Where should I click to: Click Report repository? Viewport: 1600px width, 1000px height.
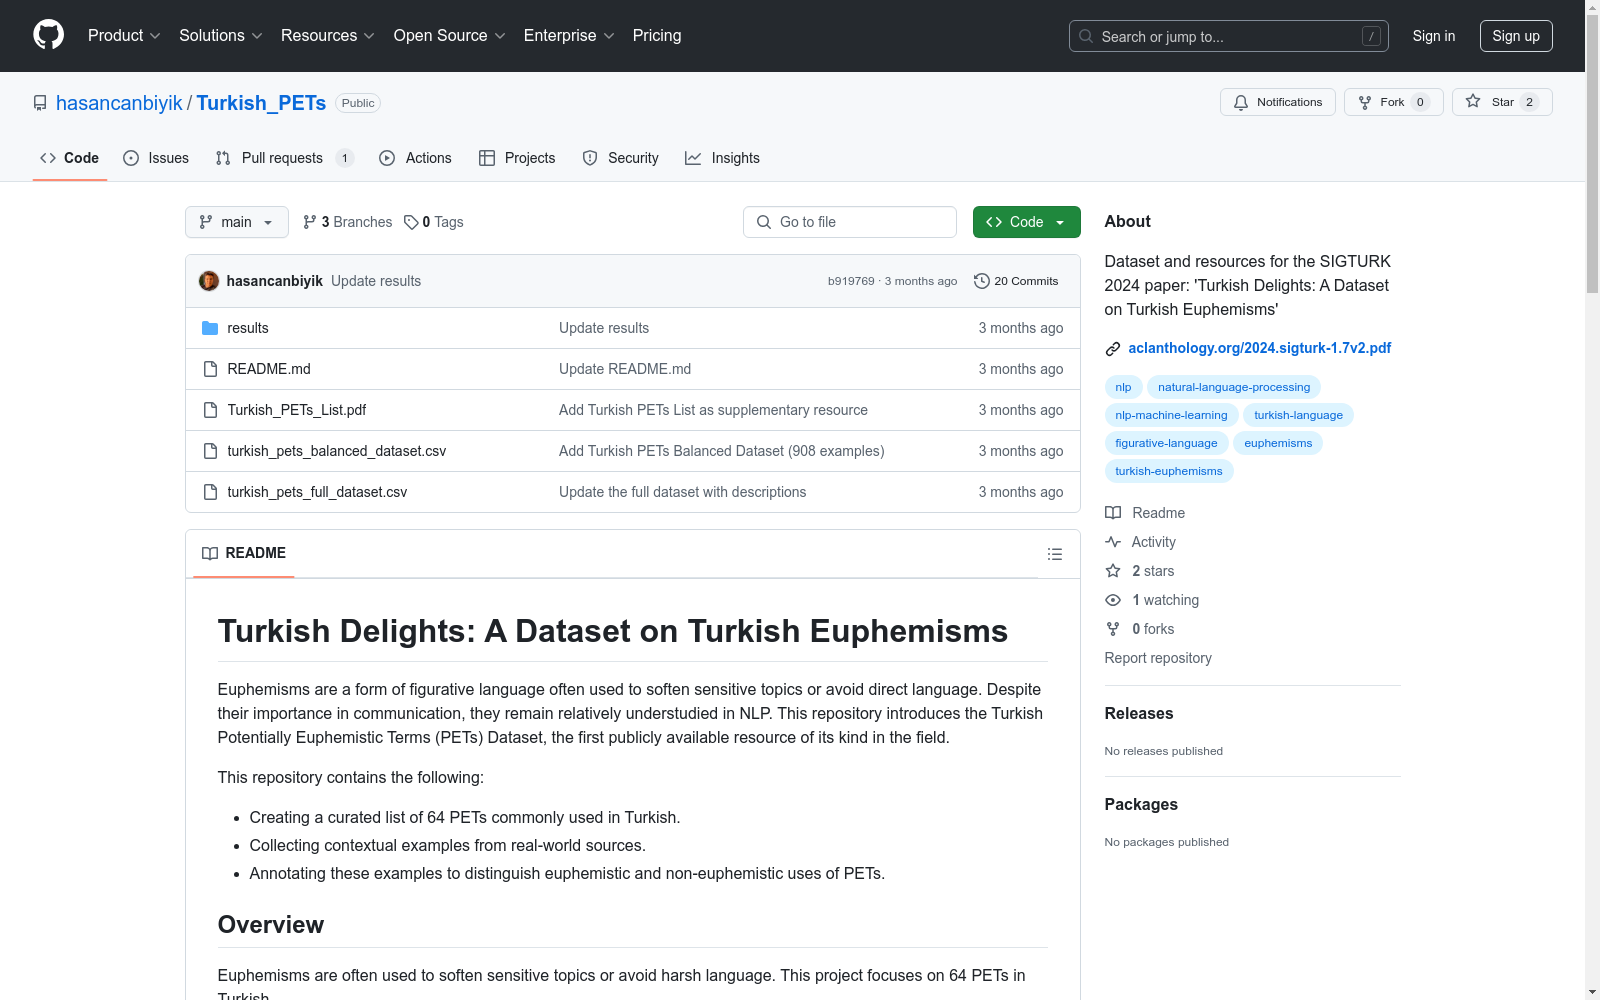pos(1158,658)
